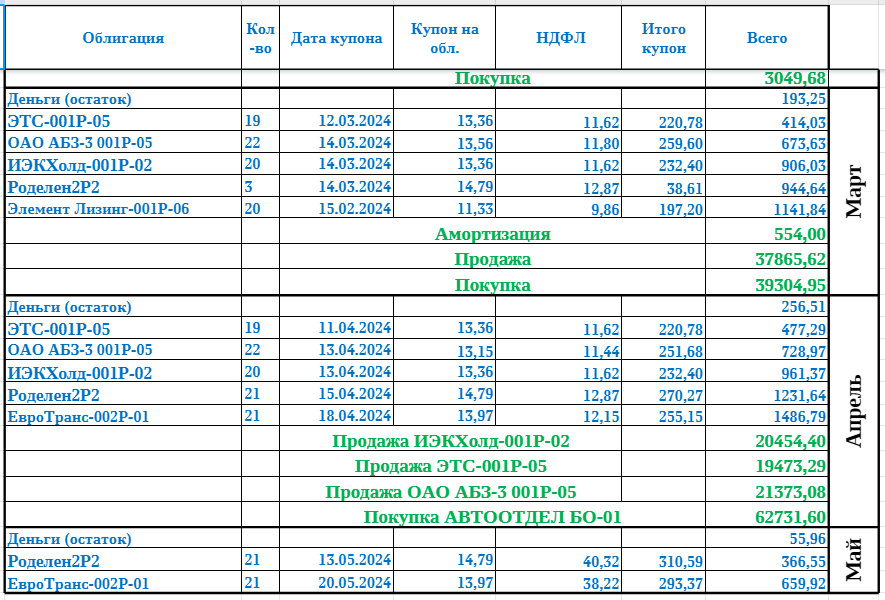Viewport: 885px width, 600px height.
Task: Select the coupon value 13,15
Action: coord(475,351)
